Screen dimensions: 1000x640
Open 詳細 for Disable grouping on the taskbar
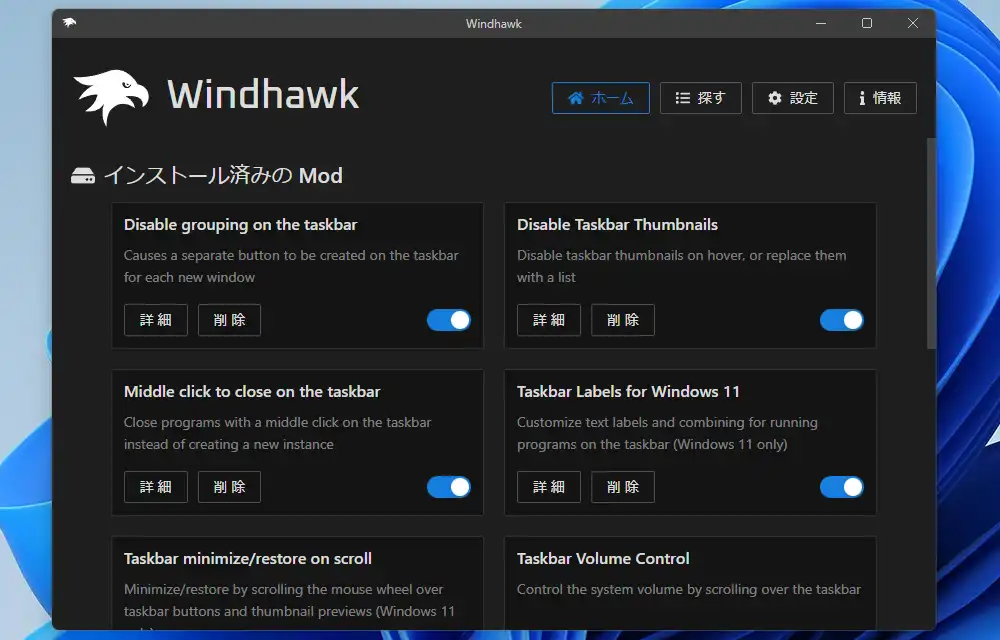tap(156, 320)
